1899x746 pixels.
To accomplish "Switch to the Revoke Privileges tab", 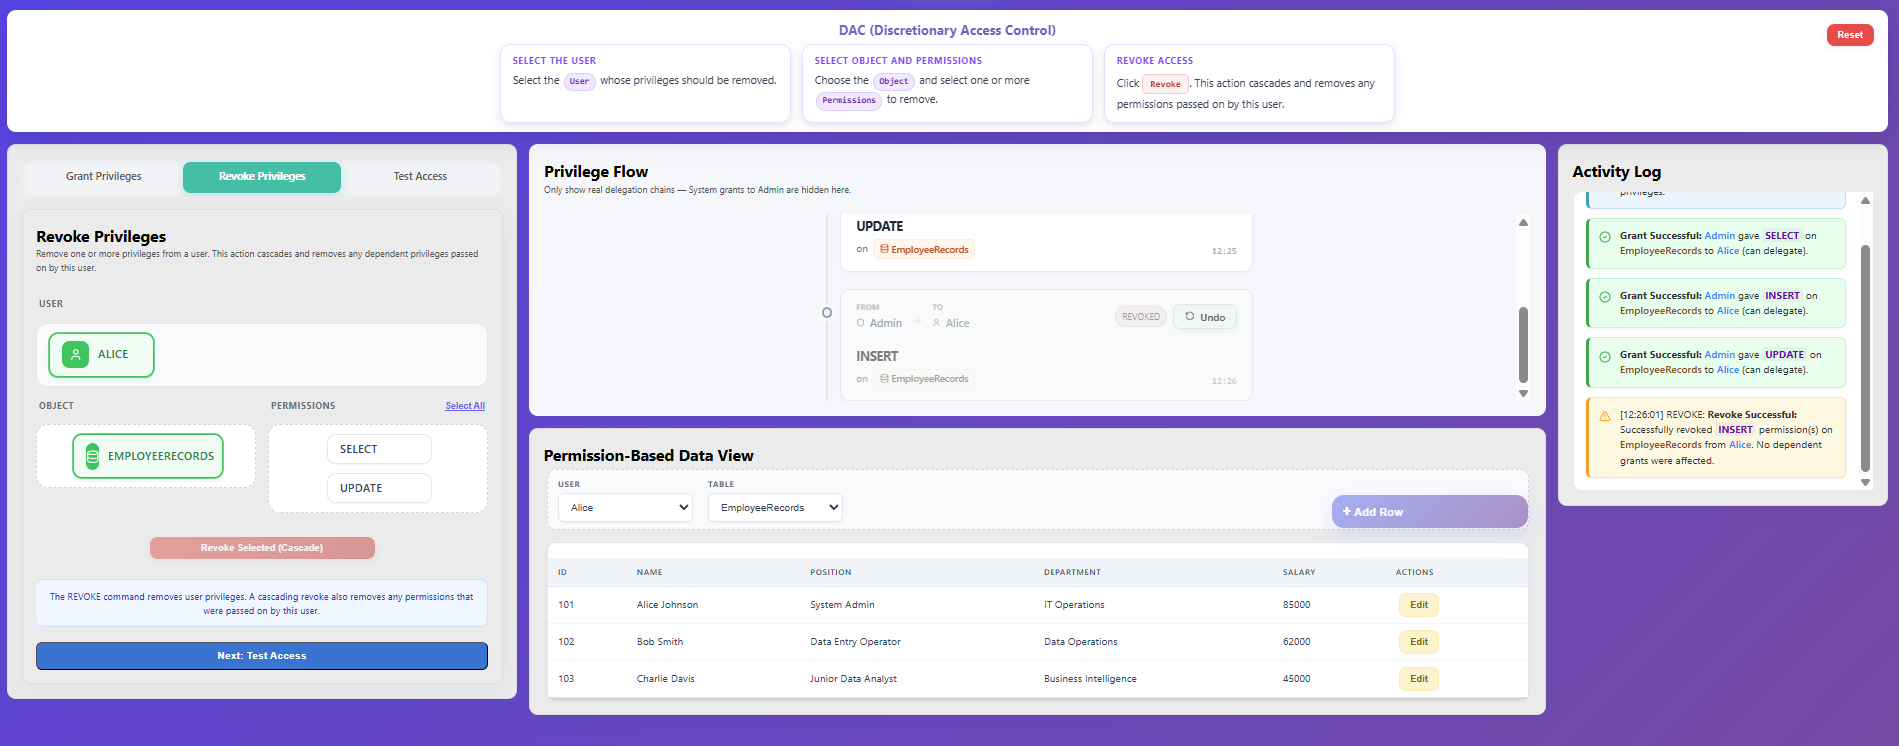I will (262, 177).
